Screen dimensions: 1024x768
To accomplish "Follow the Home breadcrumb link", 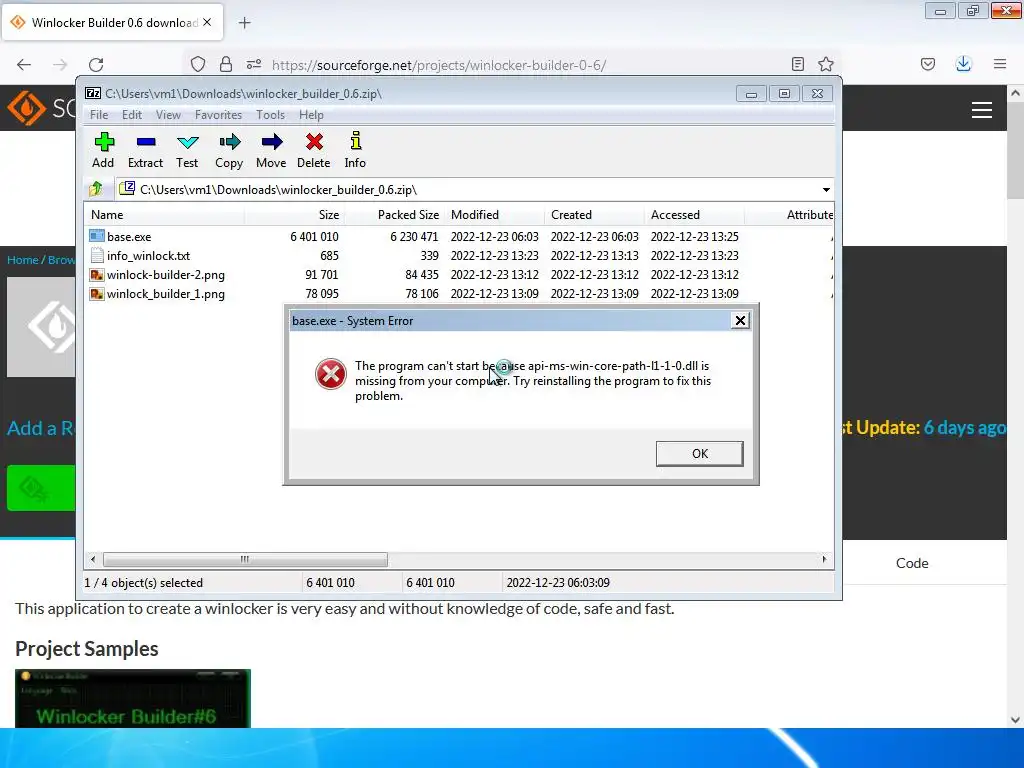I will [23, 260].
